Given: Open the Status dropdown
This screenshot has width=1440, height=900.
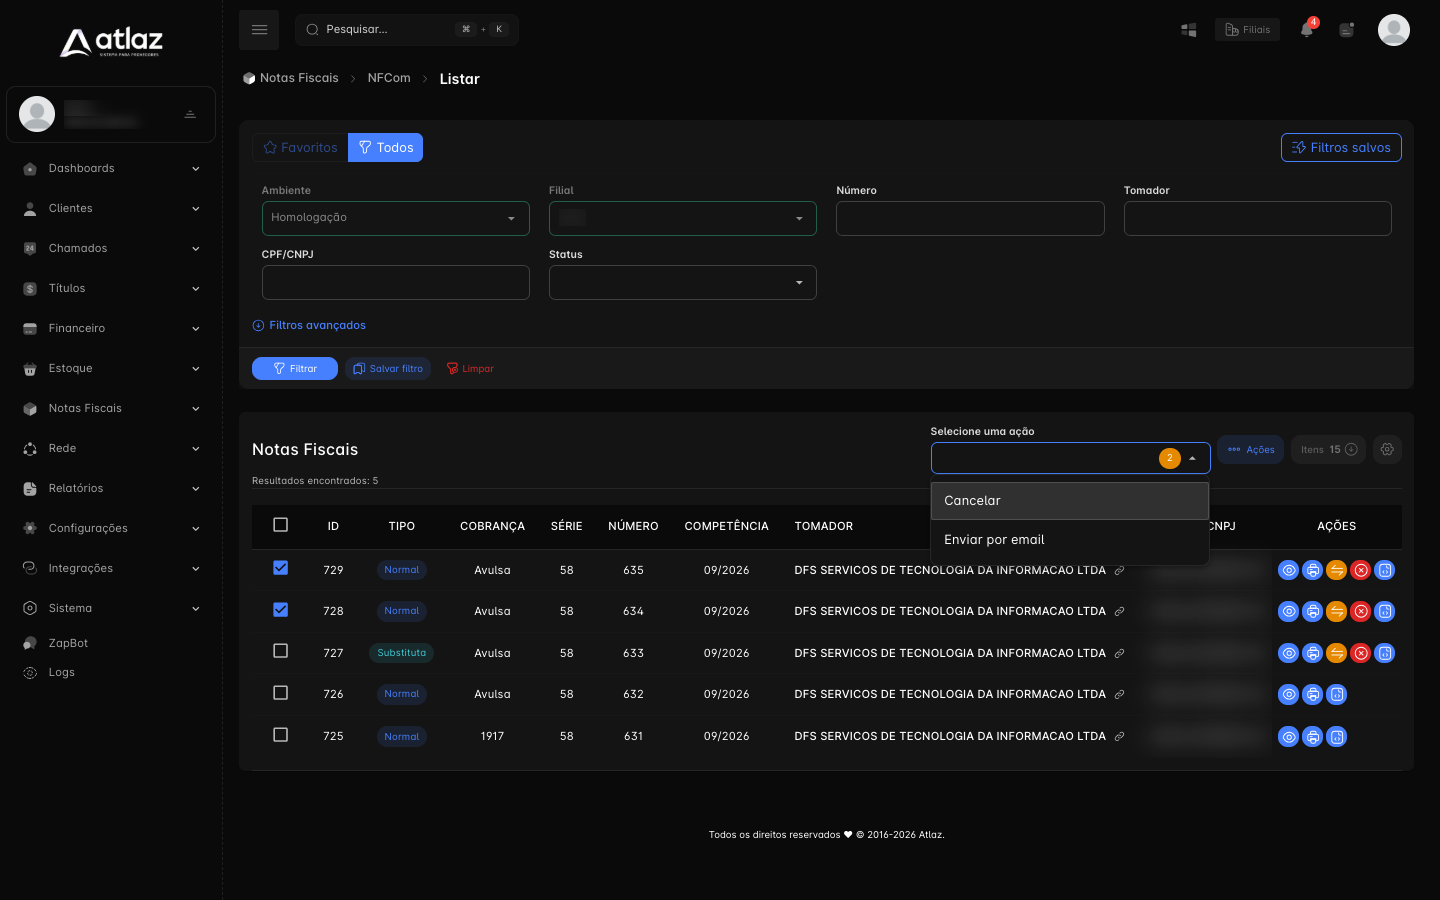Looking at the screenshot, I should [683, 282].
